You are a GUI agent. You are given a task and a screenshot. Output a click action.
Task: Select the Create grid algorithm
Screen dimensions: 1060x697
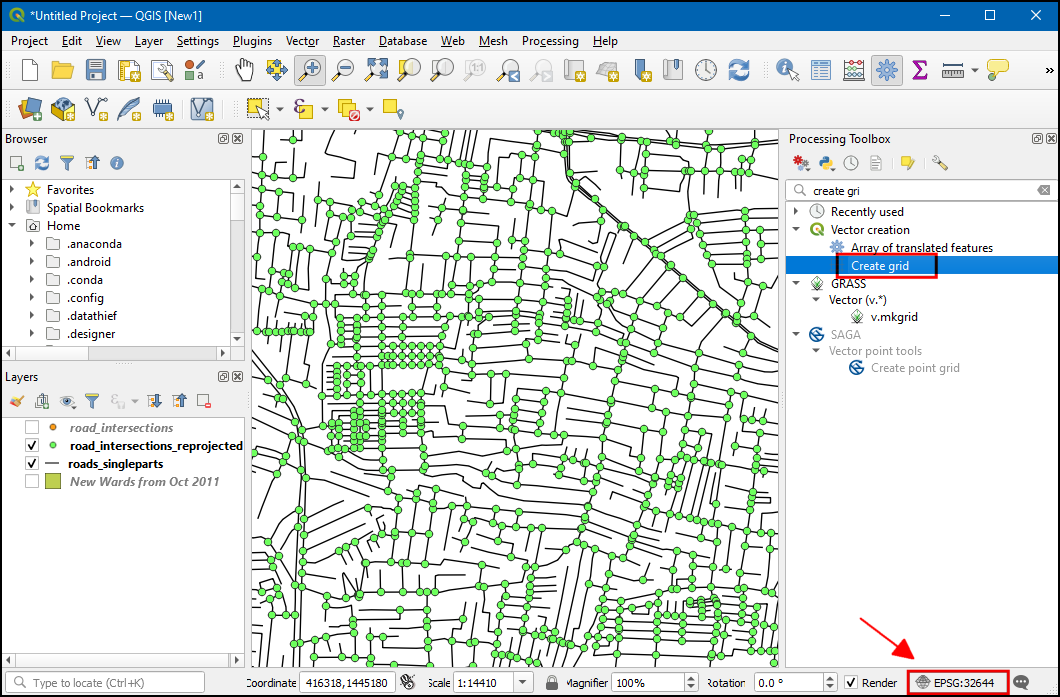click(880, 266)
